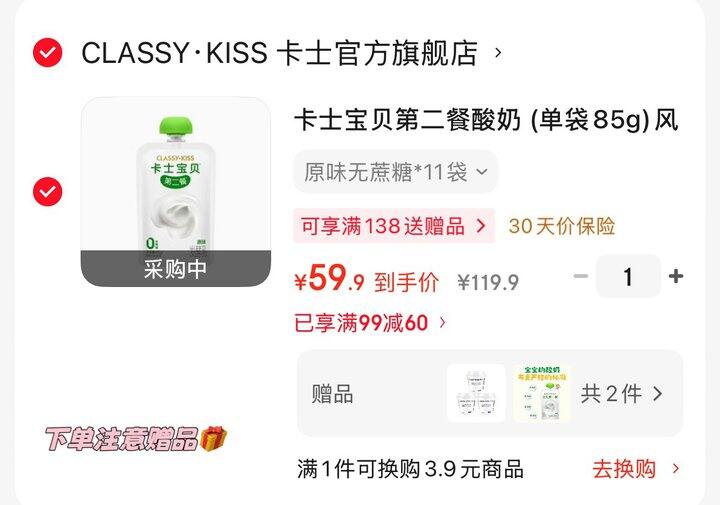Tap the 可享满138送赠品 promotion tag

coord(394,226)
